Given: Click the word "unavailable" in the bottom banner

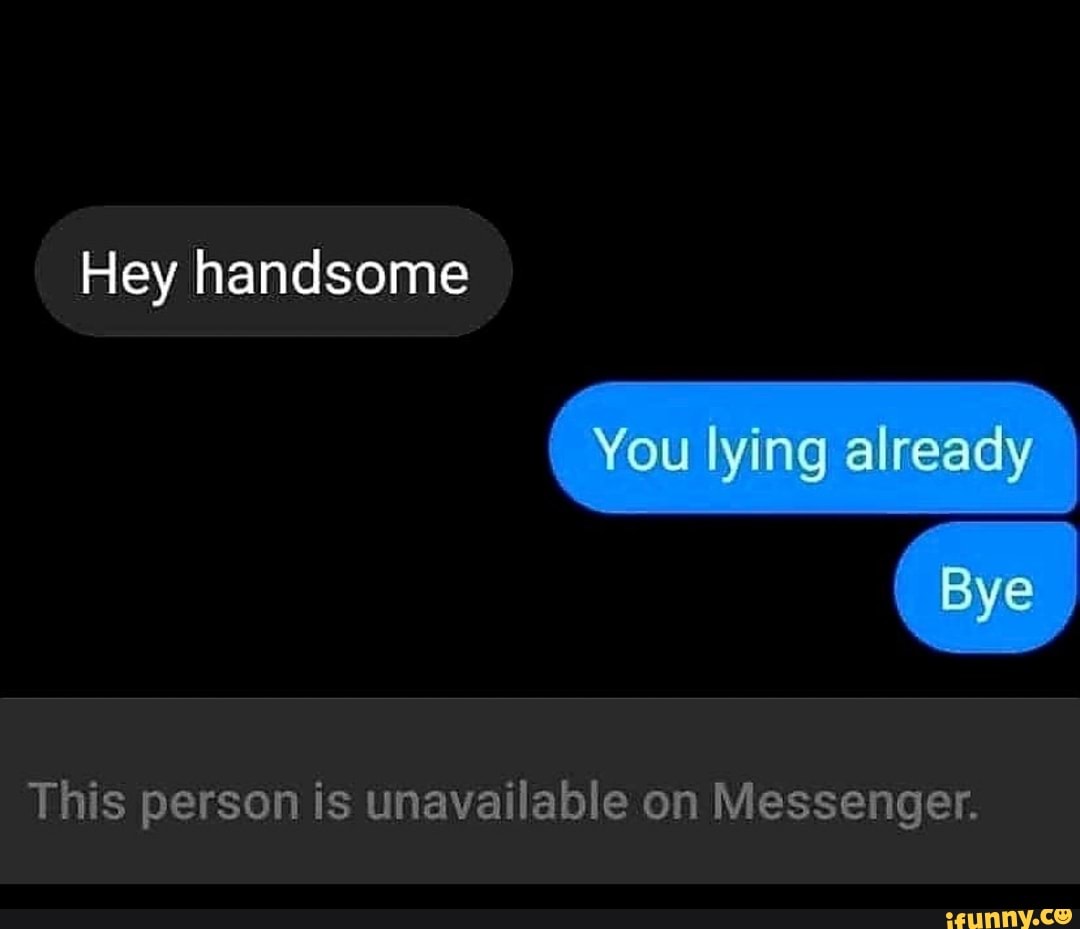Looking at the screenshot, I should click(x=497, y=802).
